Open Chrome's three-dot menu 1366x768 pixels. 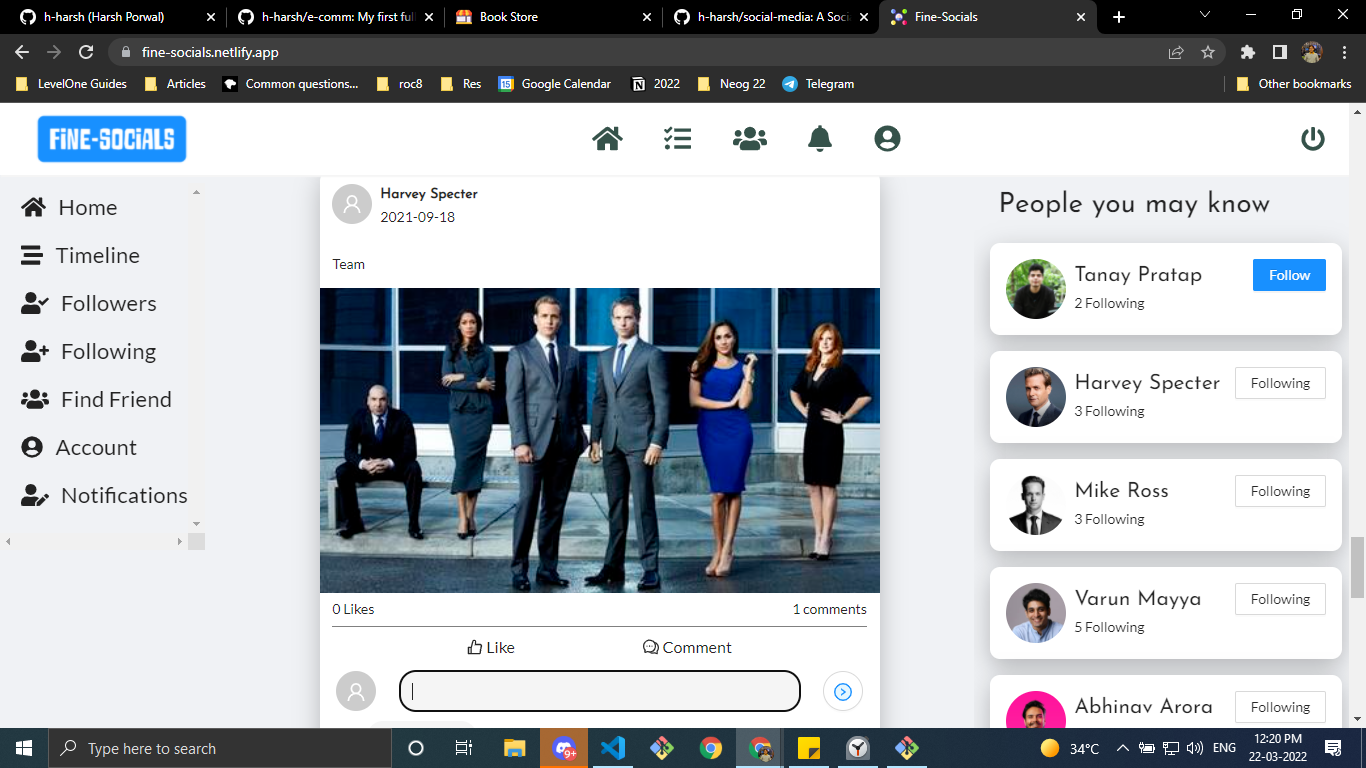pyautogui.click(x=1343, y=52)
